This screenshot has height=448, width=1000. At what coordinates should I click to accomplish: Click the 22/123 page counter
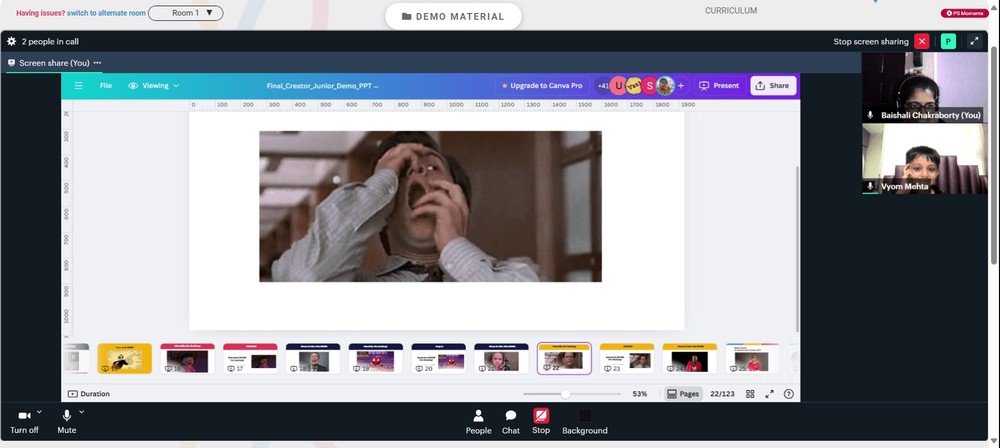724,394
